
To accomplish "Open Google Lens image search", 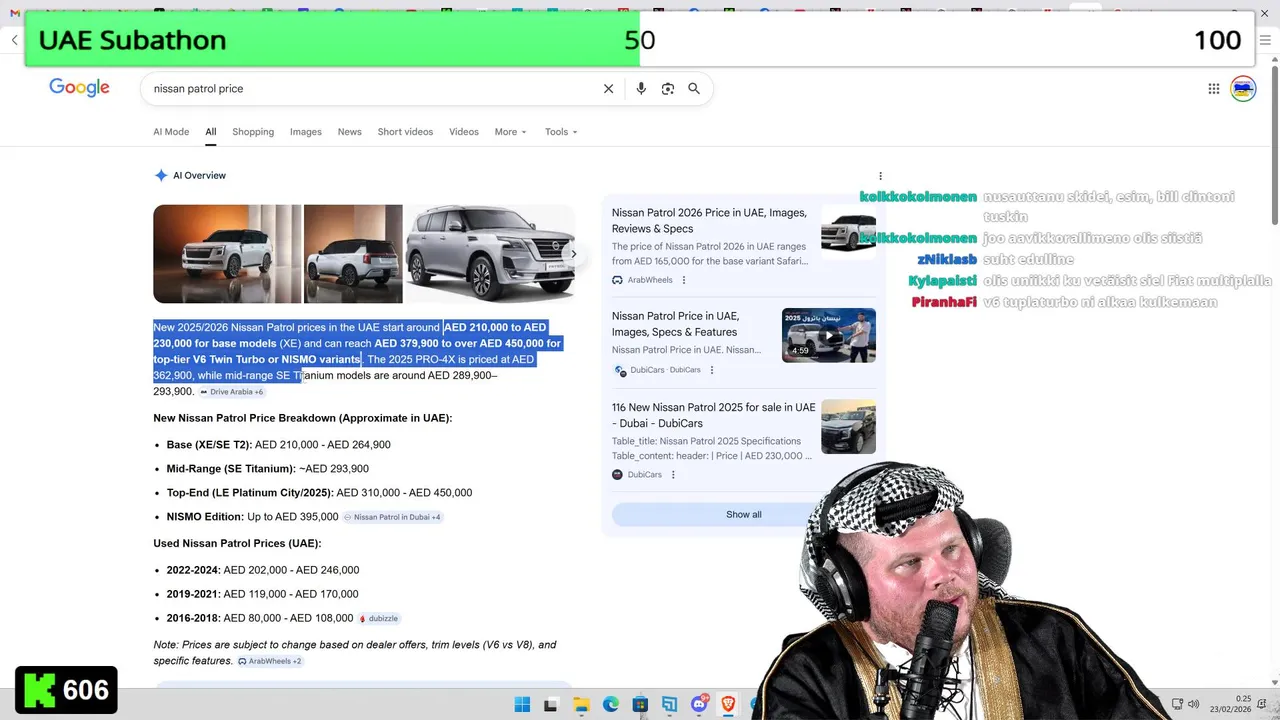I will click(668, 89).
